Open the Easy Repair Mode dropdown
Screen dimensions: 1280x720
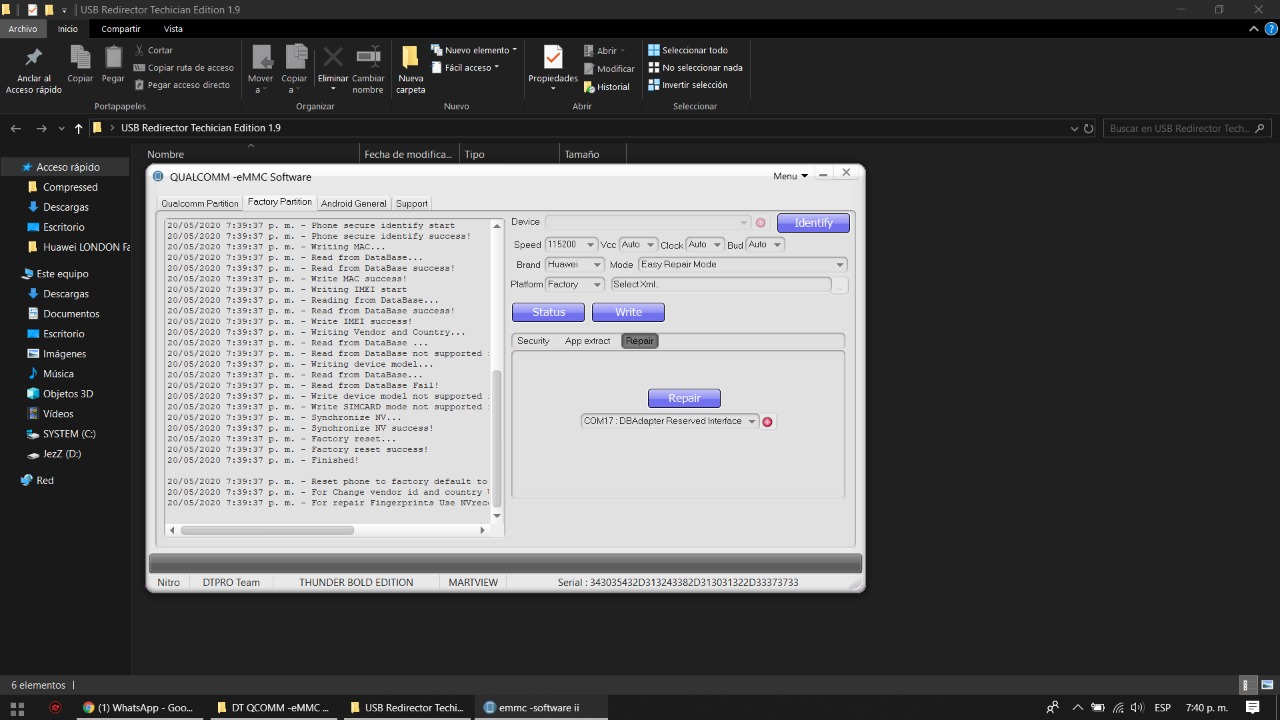pyautogui.click(x=839, y=265)
